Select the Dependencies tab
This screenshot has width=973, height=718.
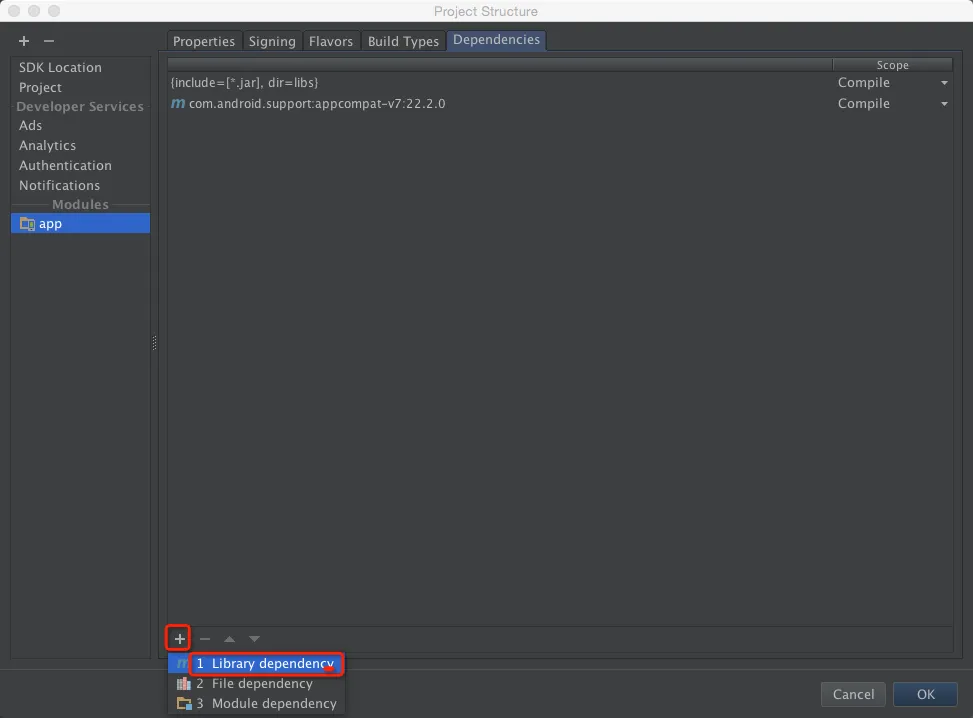(x=496, y=40)
